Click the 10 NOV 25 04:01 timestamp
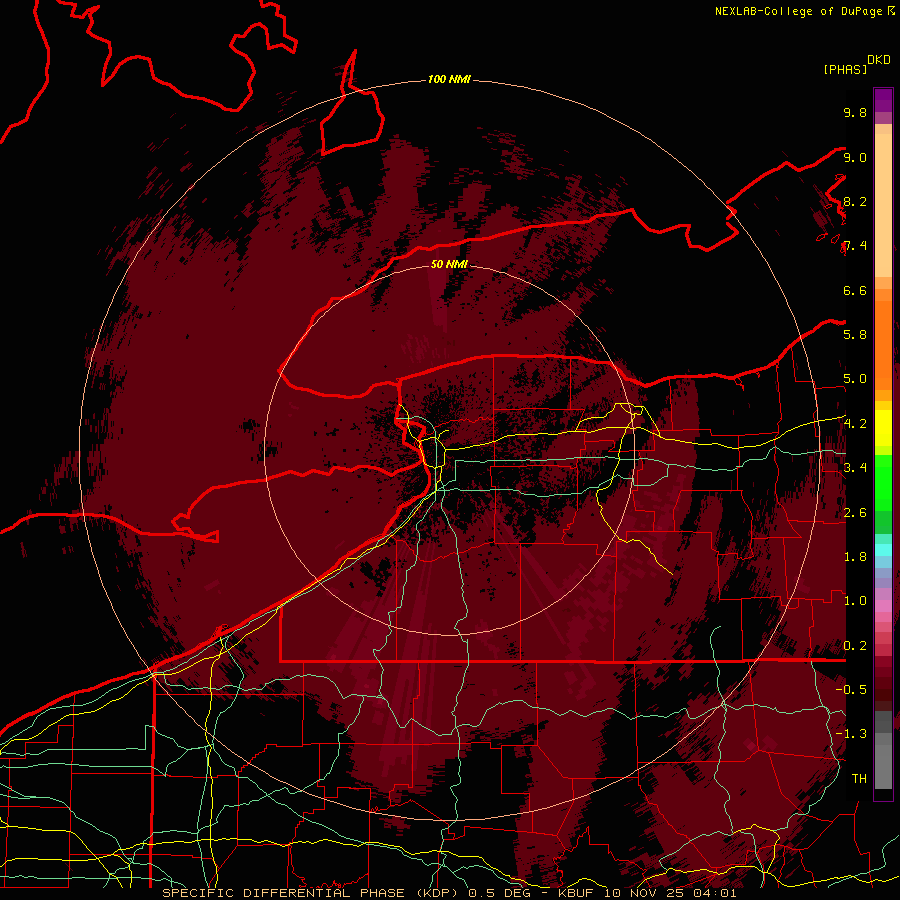Image resolution: width=900 pixels, height=900 pixels. [670, 893]
